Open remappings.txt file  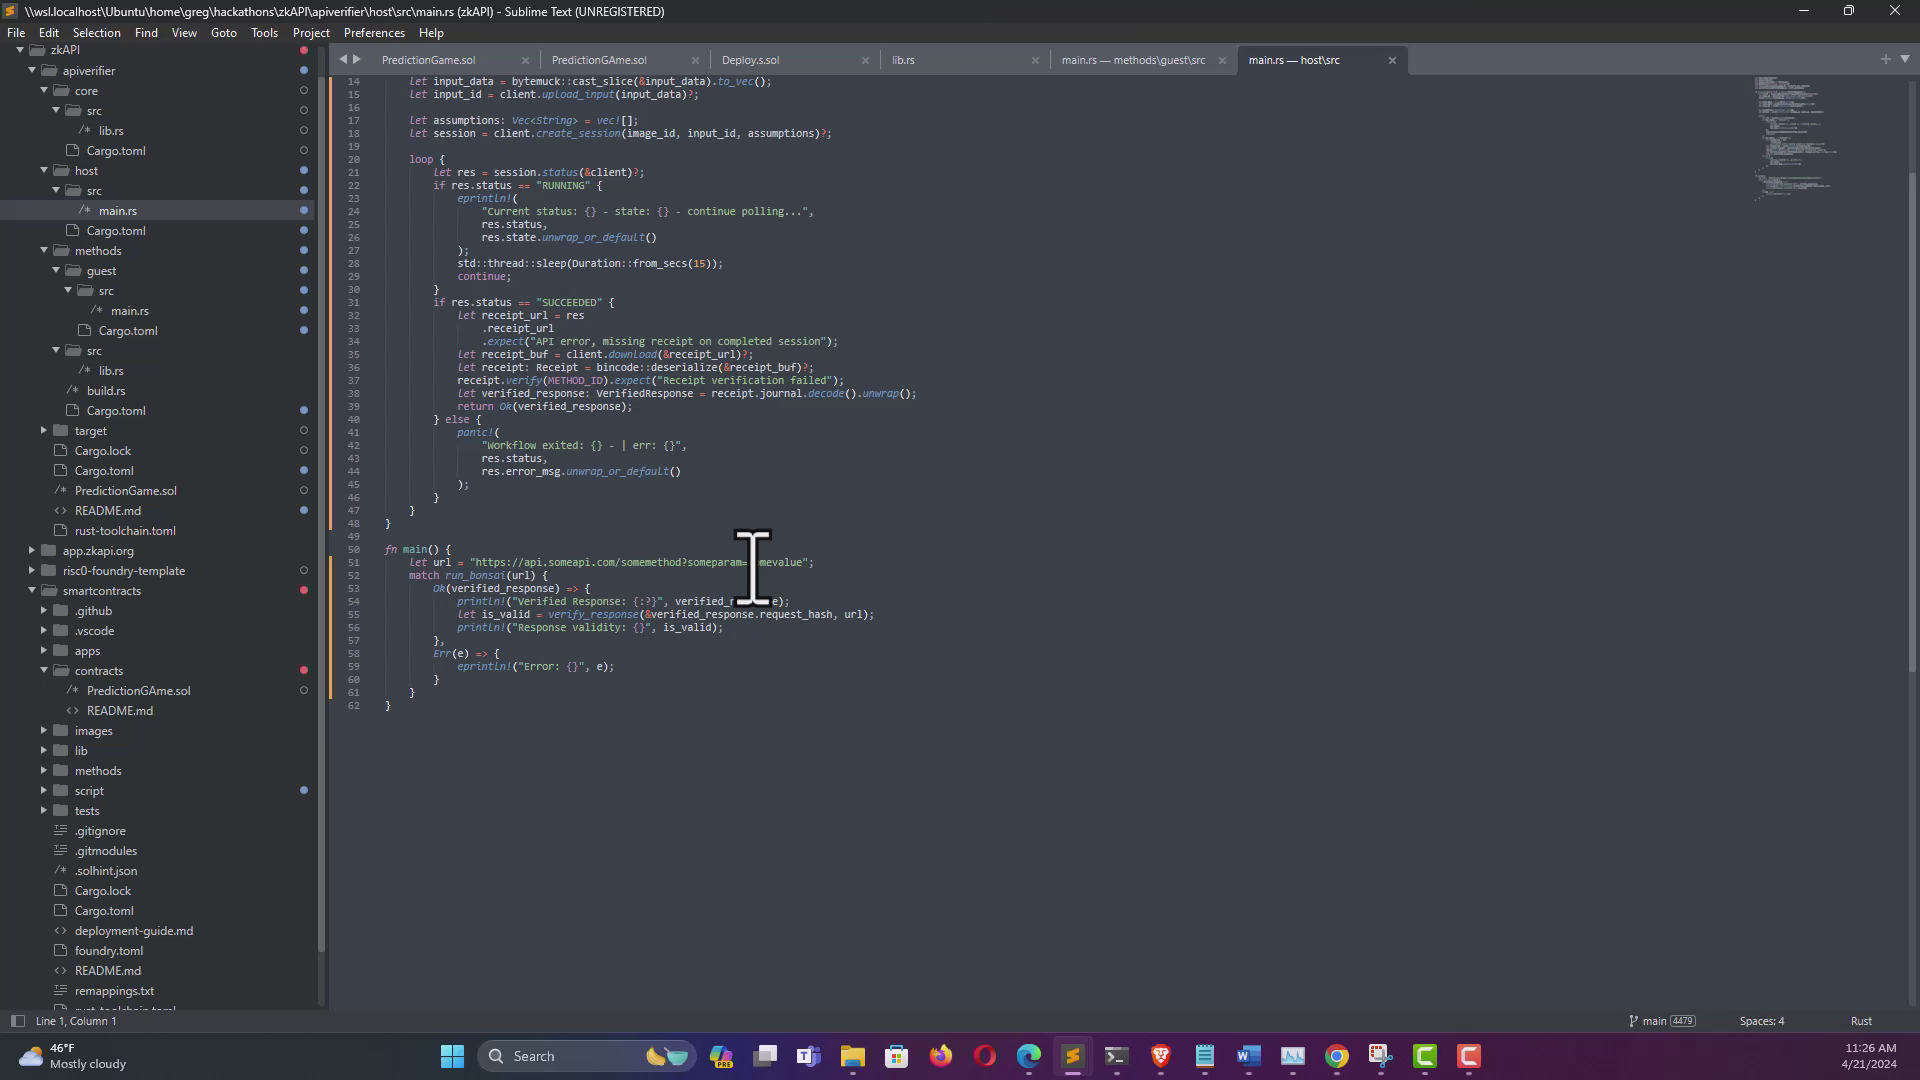point(114,991)
